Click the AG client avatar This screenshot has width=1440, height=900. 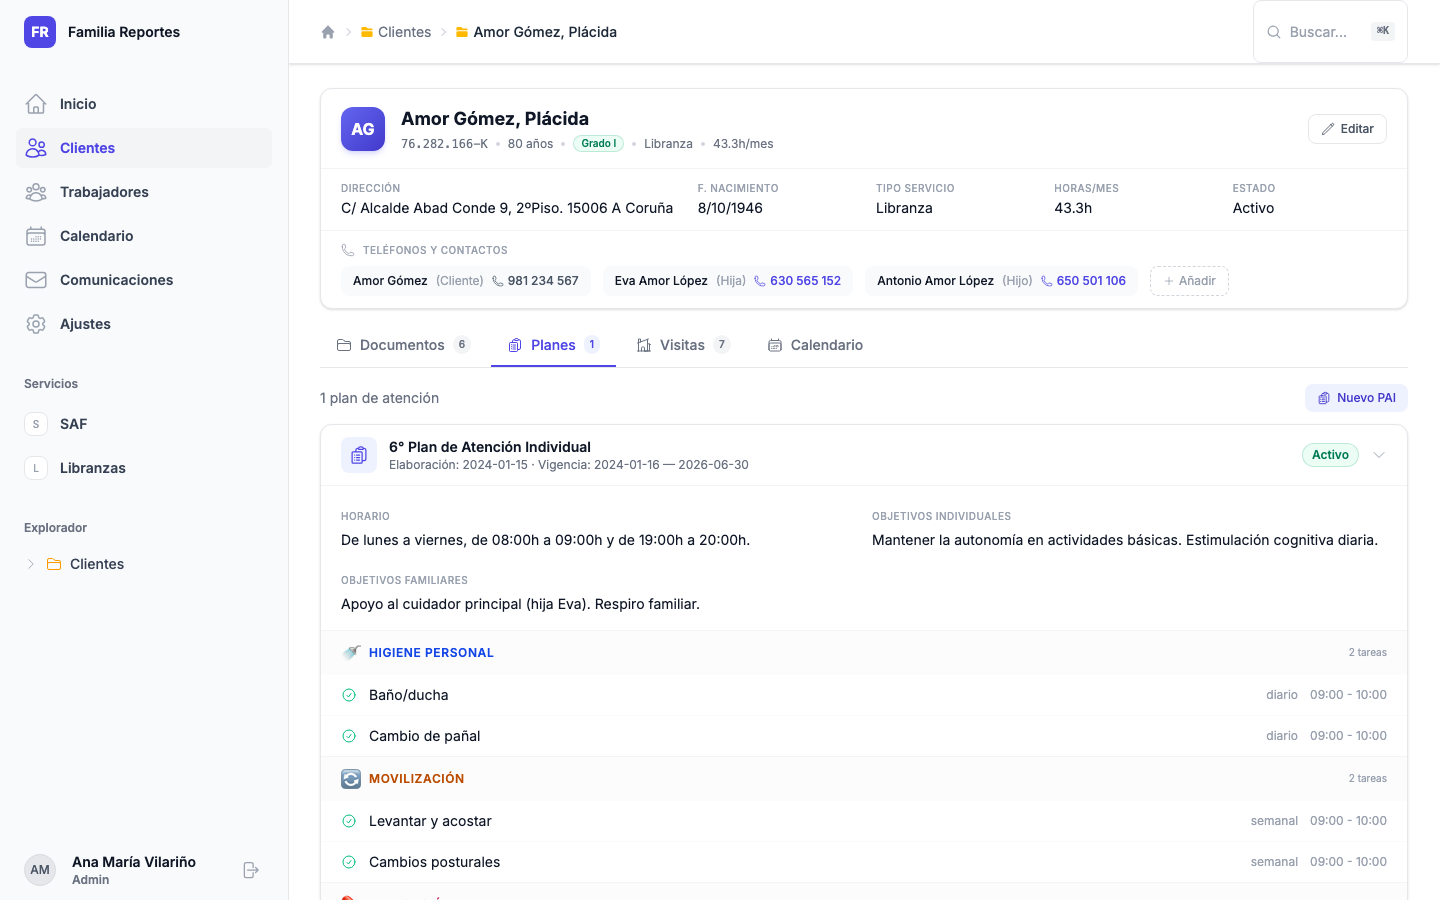click(363, 129)
